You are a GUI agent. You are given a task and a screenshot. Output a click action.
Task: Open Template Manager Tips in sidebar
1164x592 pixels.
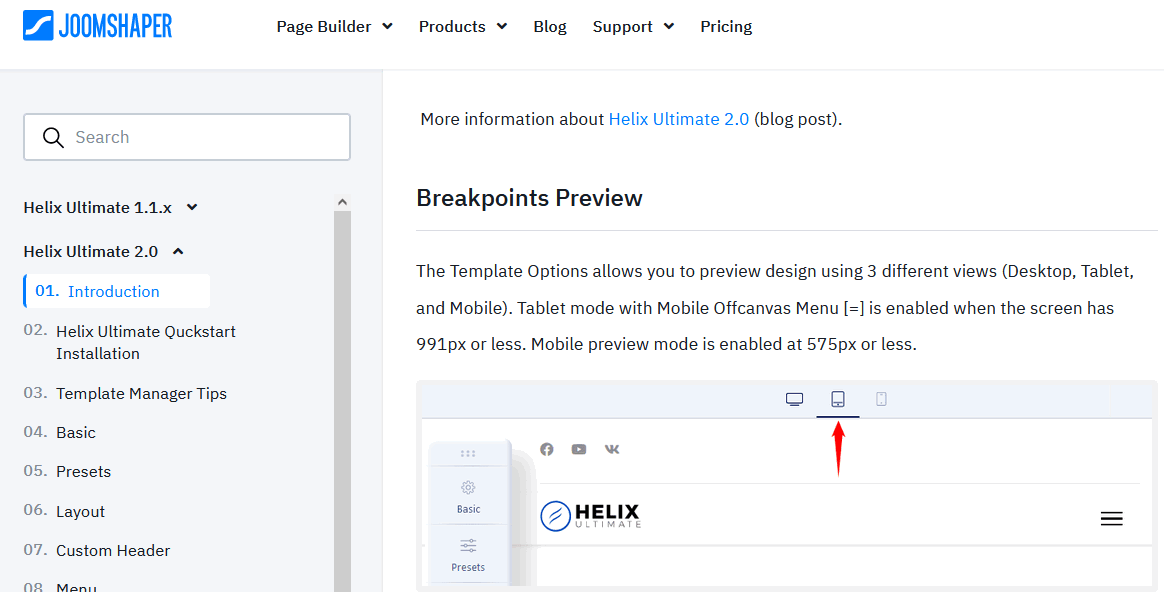point(141,393)
